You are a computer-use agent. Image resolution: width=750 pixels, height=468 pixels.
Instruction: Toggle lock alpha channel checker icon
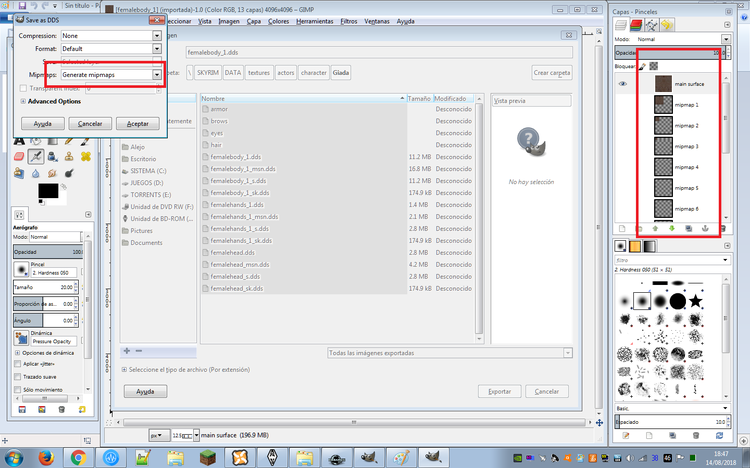pos(653,66)
